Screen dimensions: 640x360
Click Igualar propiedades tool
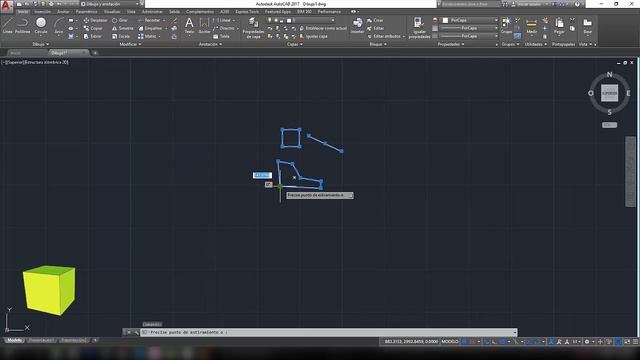419,28
